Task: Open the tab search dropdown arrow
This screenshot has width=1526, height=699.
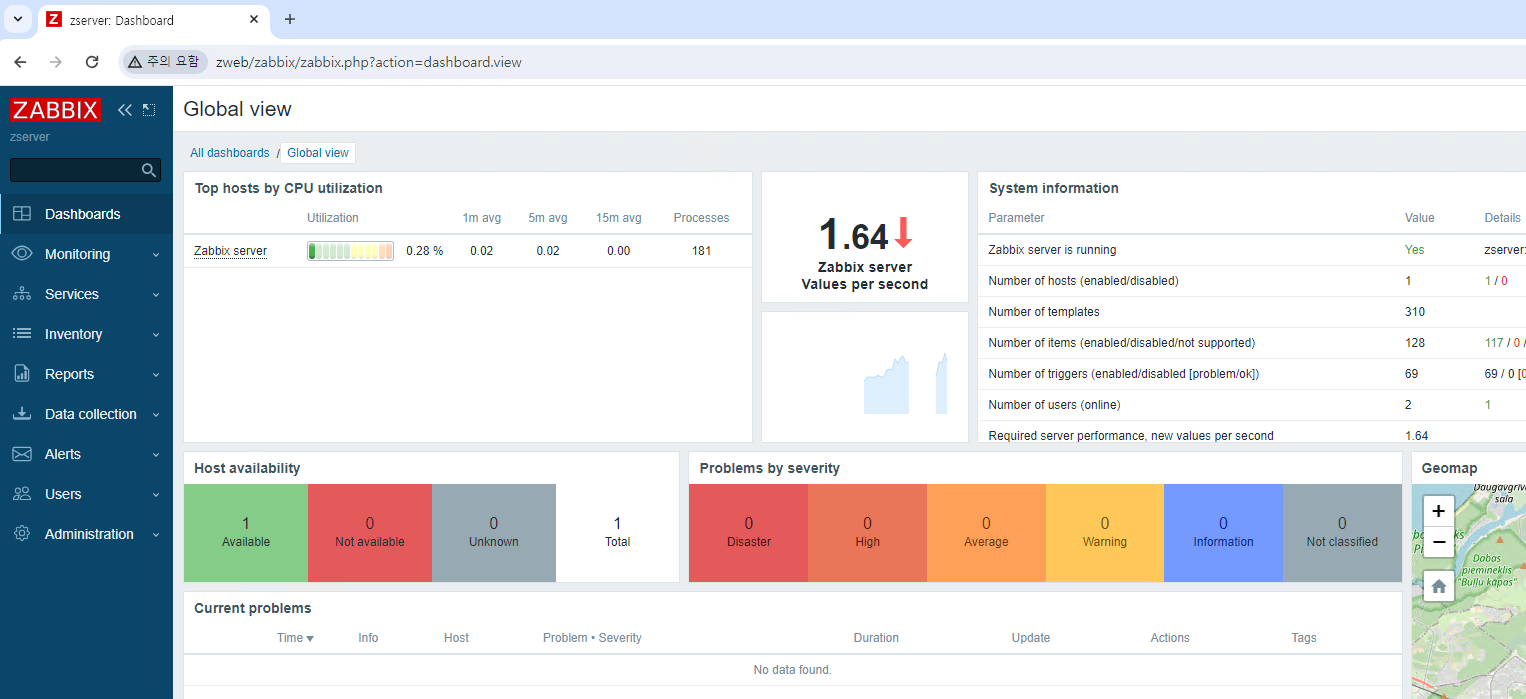Action: click(17, 19)
